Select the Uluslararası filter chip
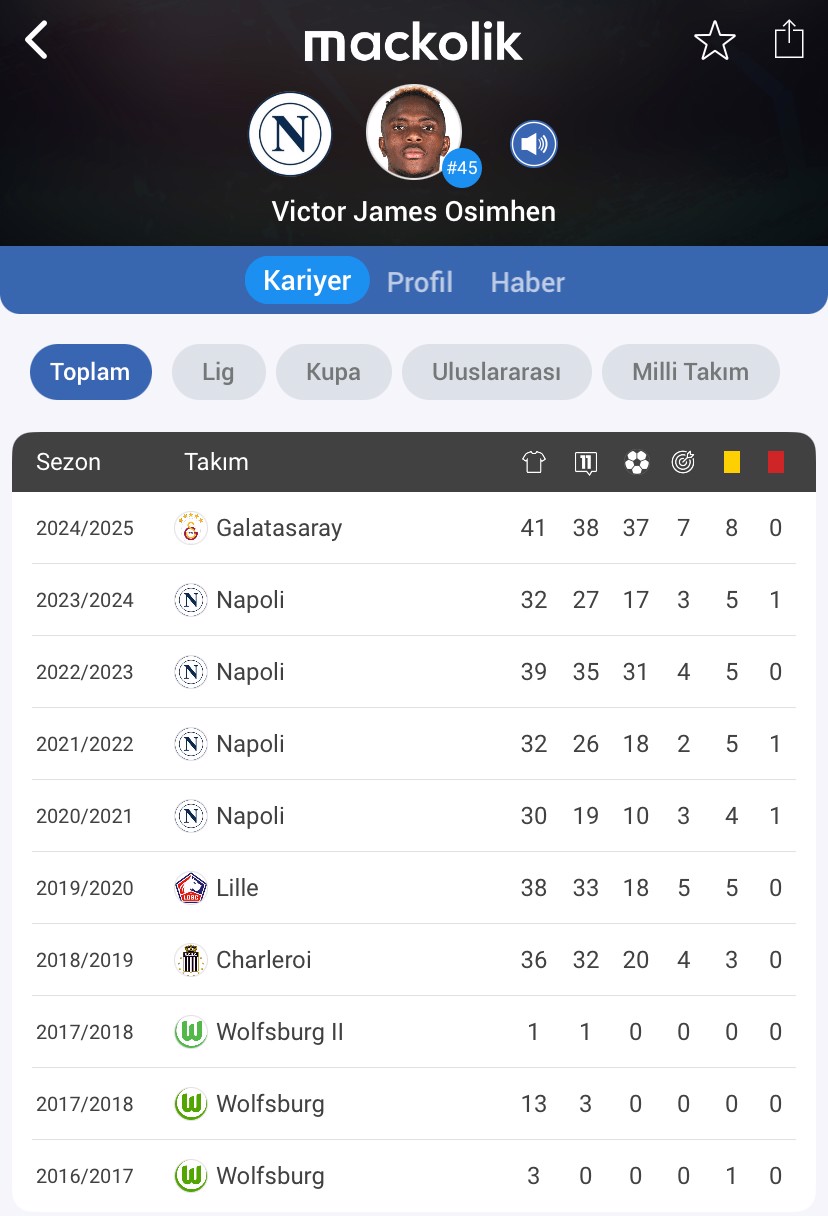Screen dimensions: 828x1216 tap(496, 372)
